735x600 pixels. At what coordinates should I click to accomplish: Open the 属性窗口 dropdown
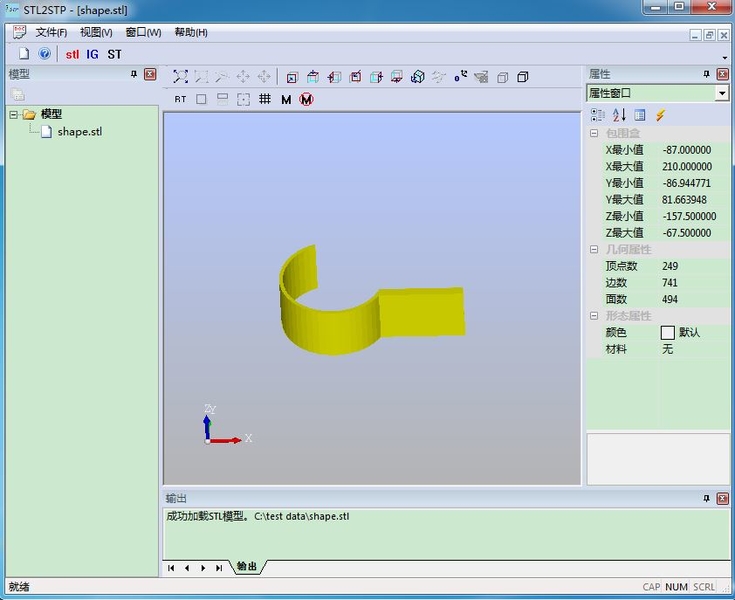tap(722, 93)
